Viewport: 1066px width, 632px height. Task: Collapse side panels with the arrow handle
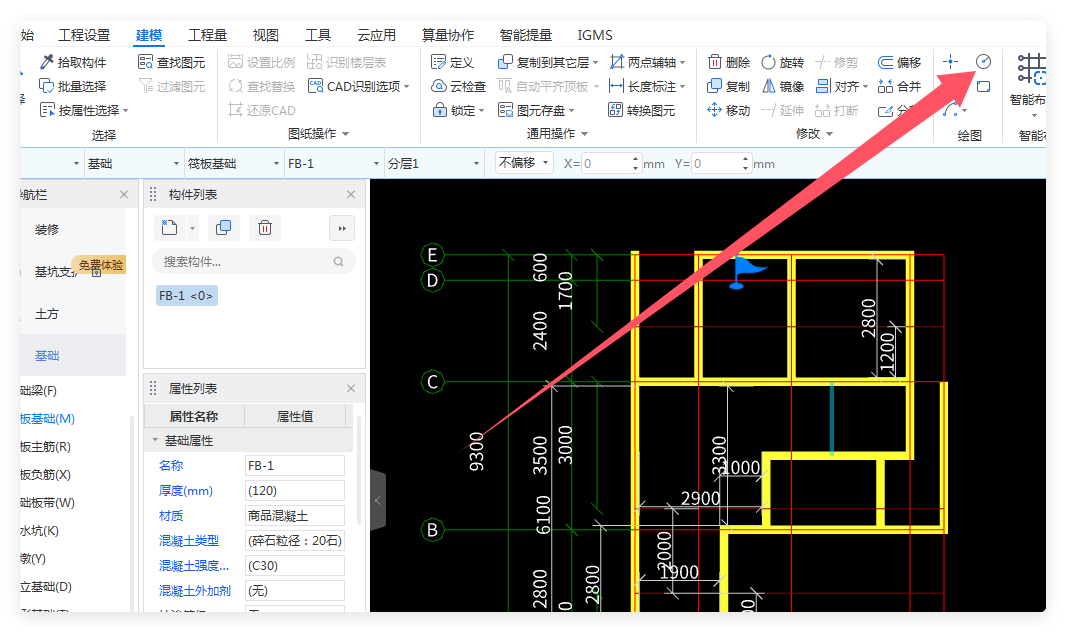[x=378, y=501]
